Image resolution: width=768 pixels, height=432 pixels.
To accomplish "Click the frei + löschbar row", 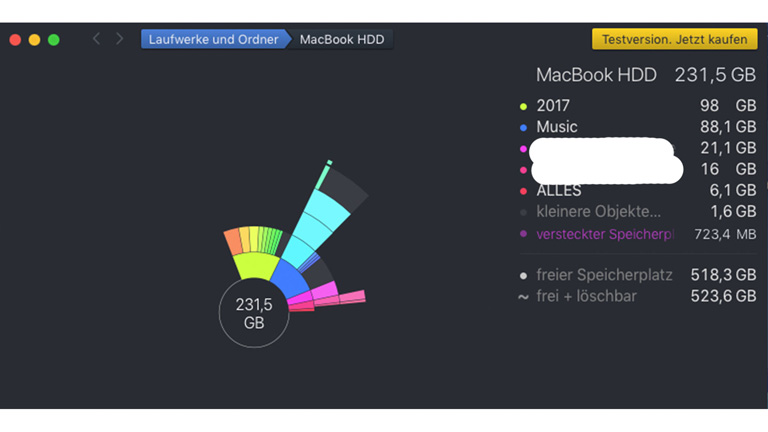I will tap(586, 296).
